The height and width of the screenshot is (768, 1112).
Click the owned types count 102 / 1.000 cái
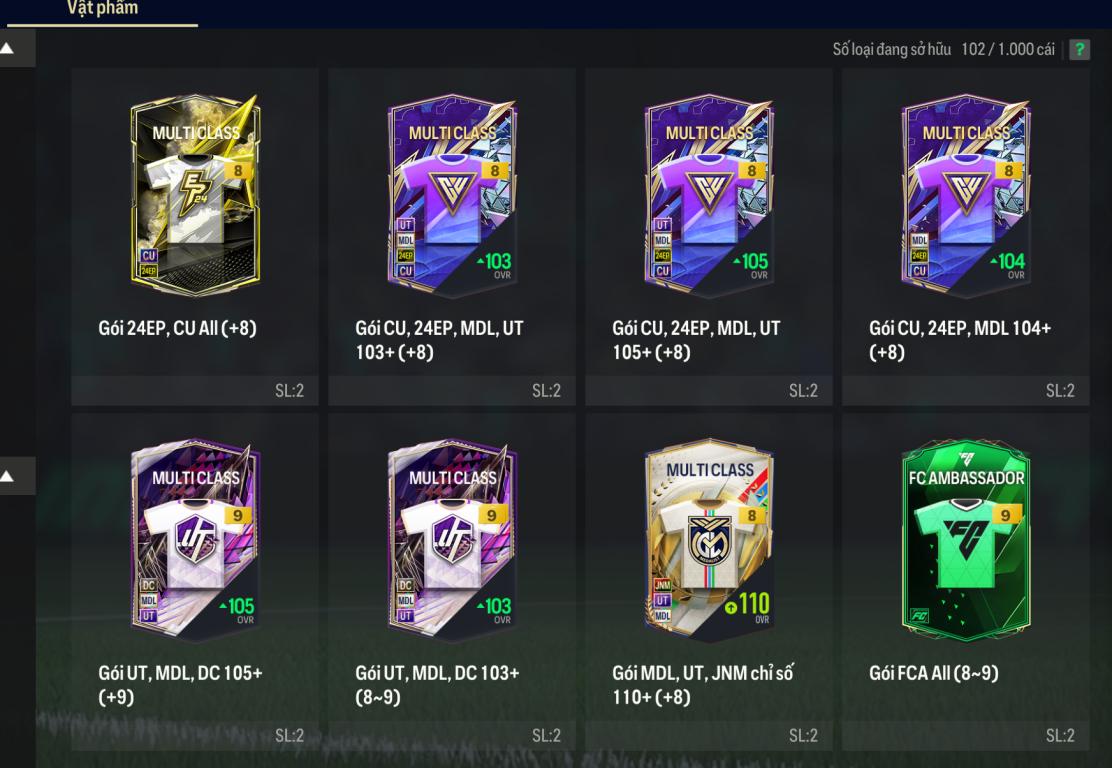click(1008, 50)
